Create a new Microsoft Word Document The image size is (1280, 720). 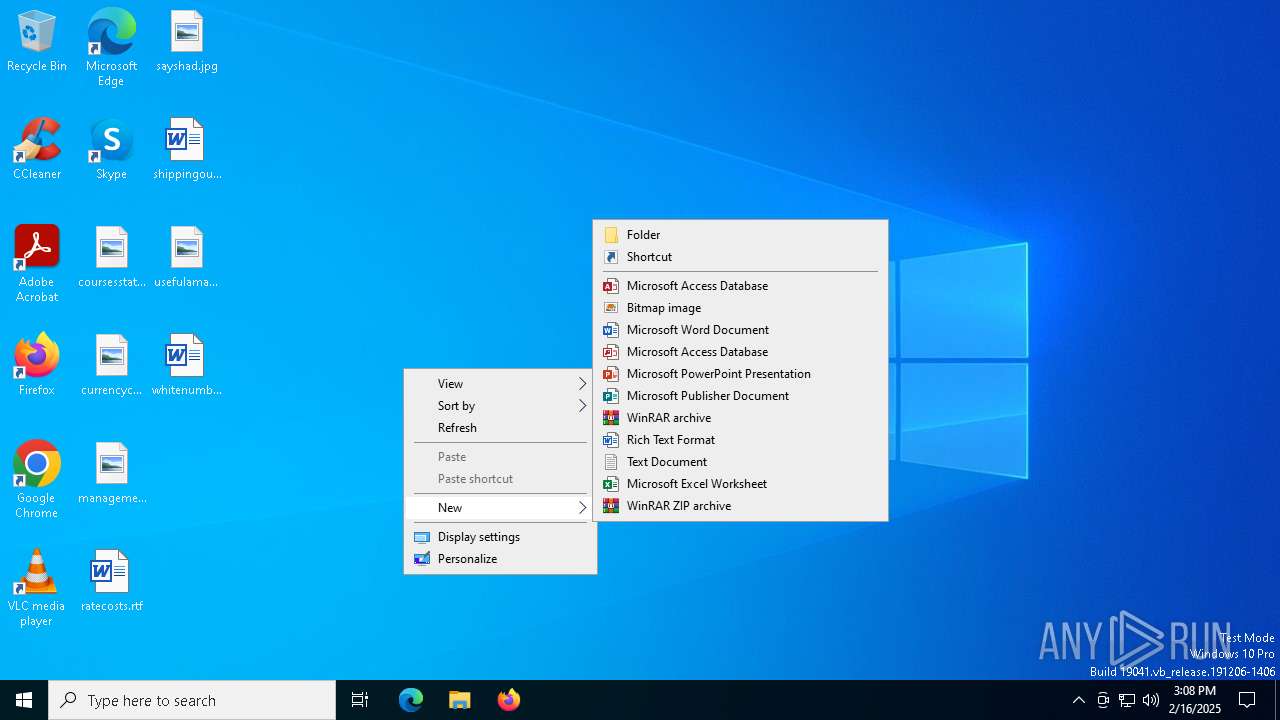(740, 330)
